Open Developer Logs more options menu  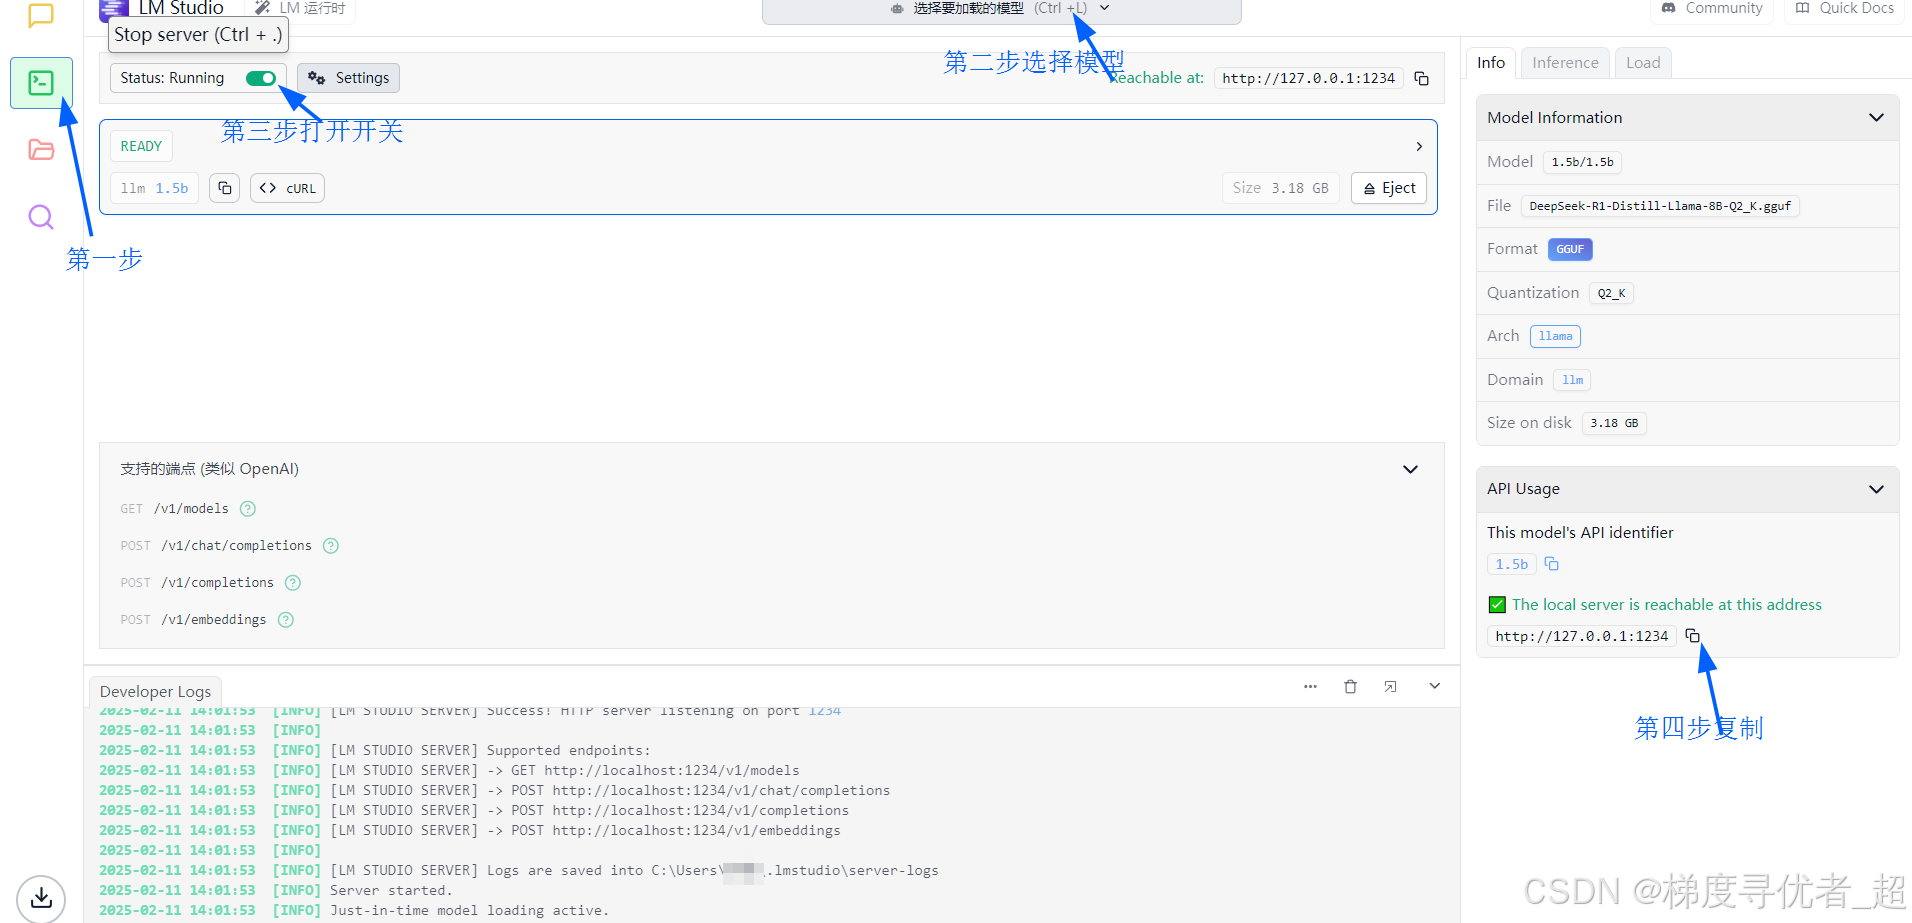point(1310,687)
